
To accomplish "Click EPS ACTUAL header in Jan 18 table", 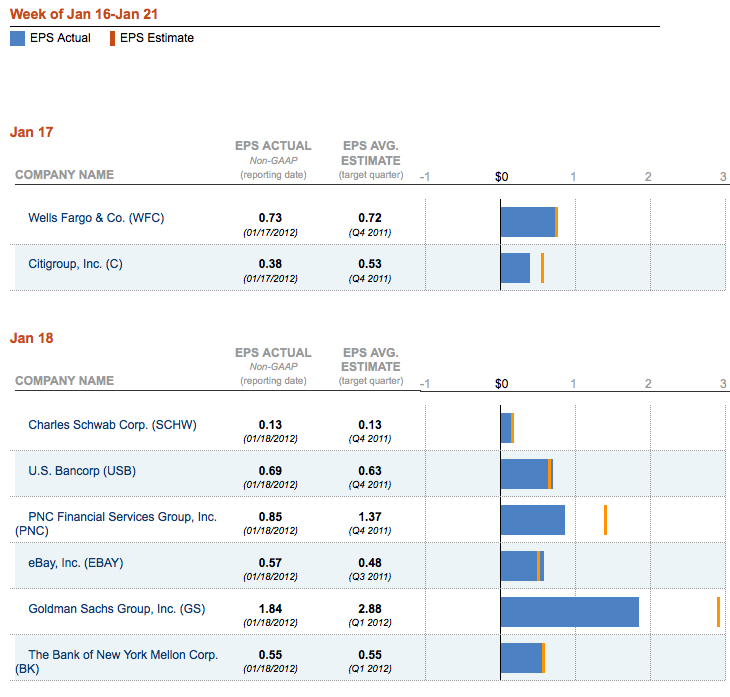I will coord(273,352).
